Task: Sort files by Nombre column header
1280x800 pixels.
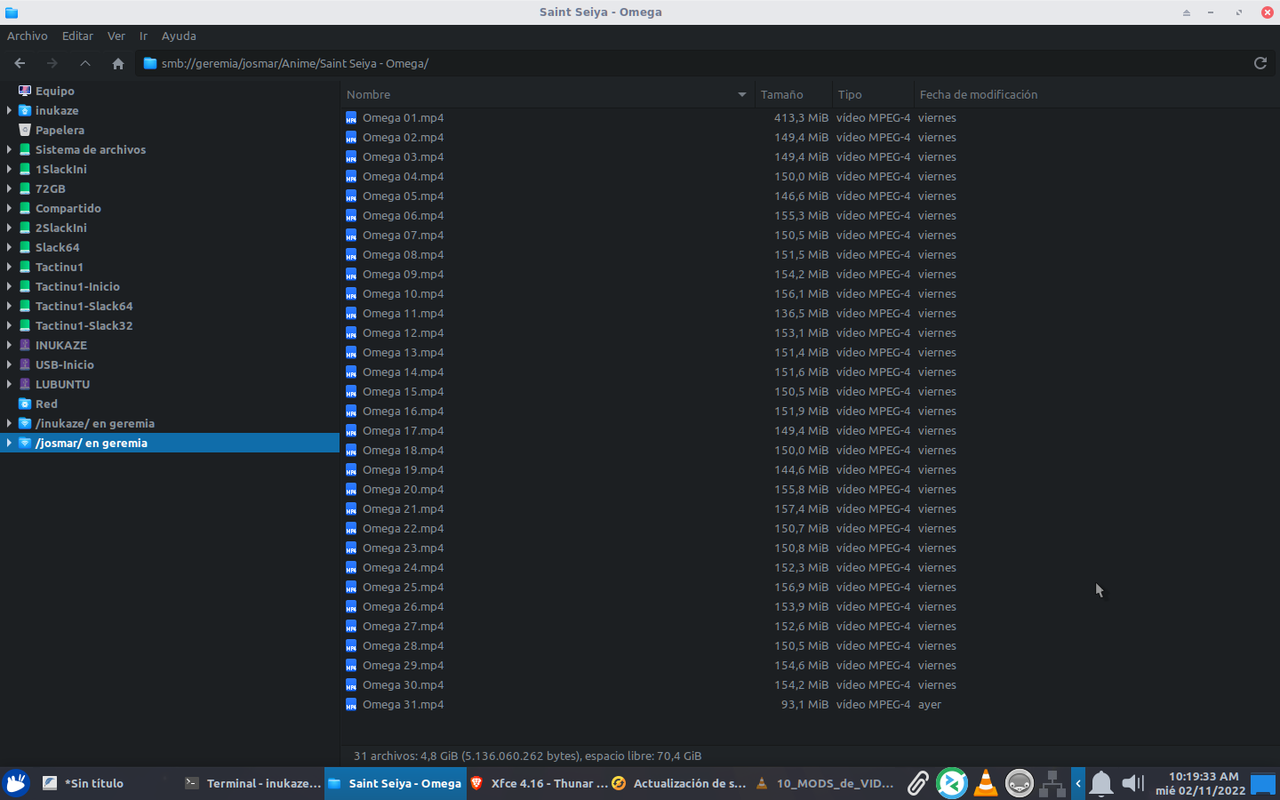Action: pyautogui.click(x=547, y=95)
